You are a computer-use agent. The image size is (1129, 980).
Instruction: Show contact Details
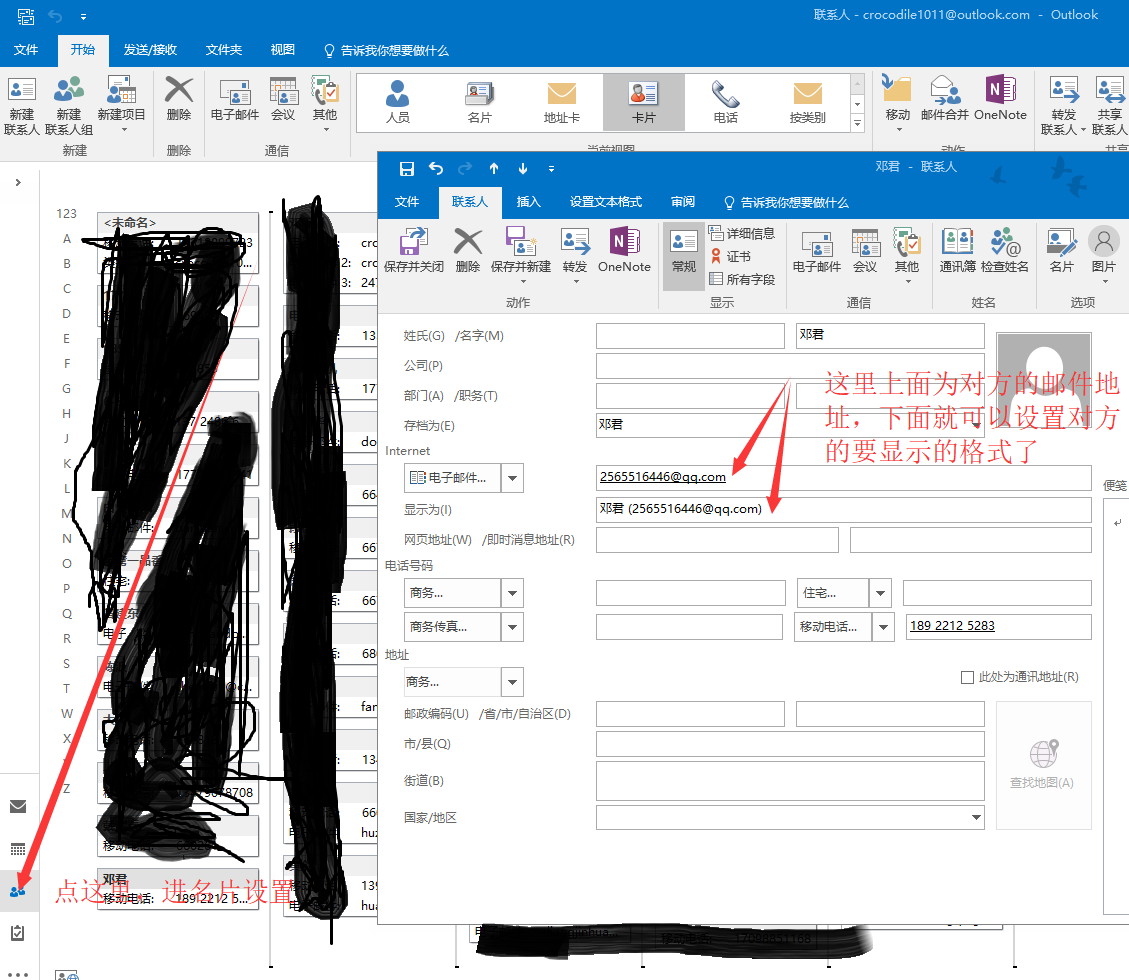point(742,233)
